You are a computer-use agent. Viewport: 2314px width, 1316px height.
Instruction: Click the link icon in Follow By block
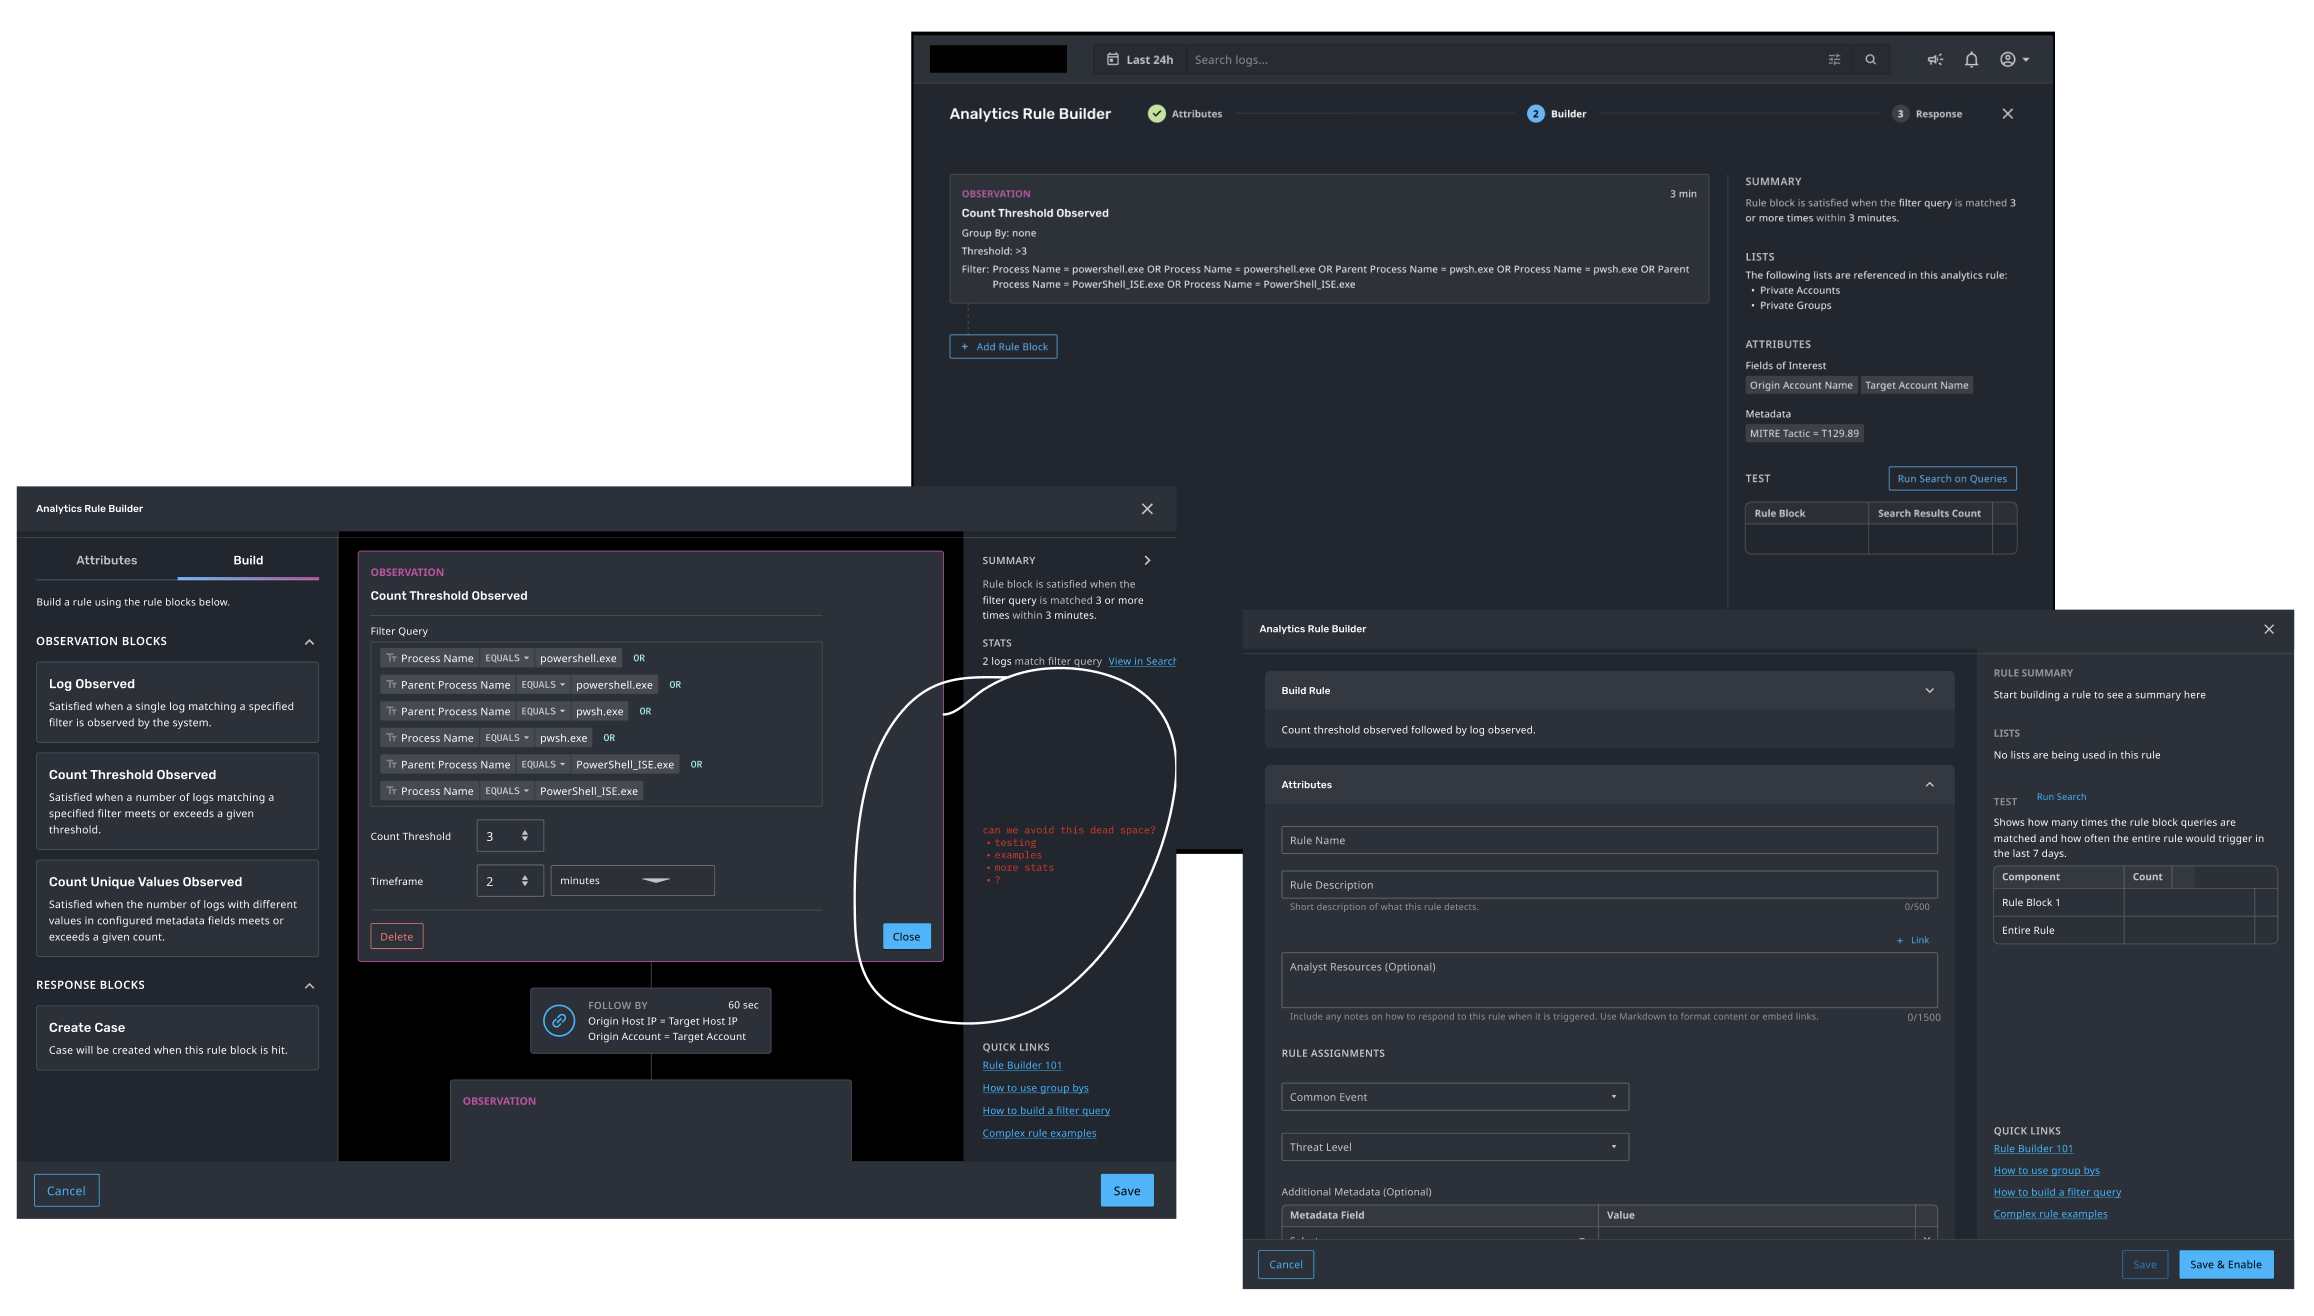pos(559,1021)
